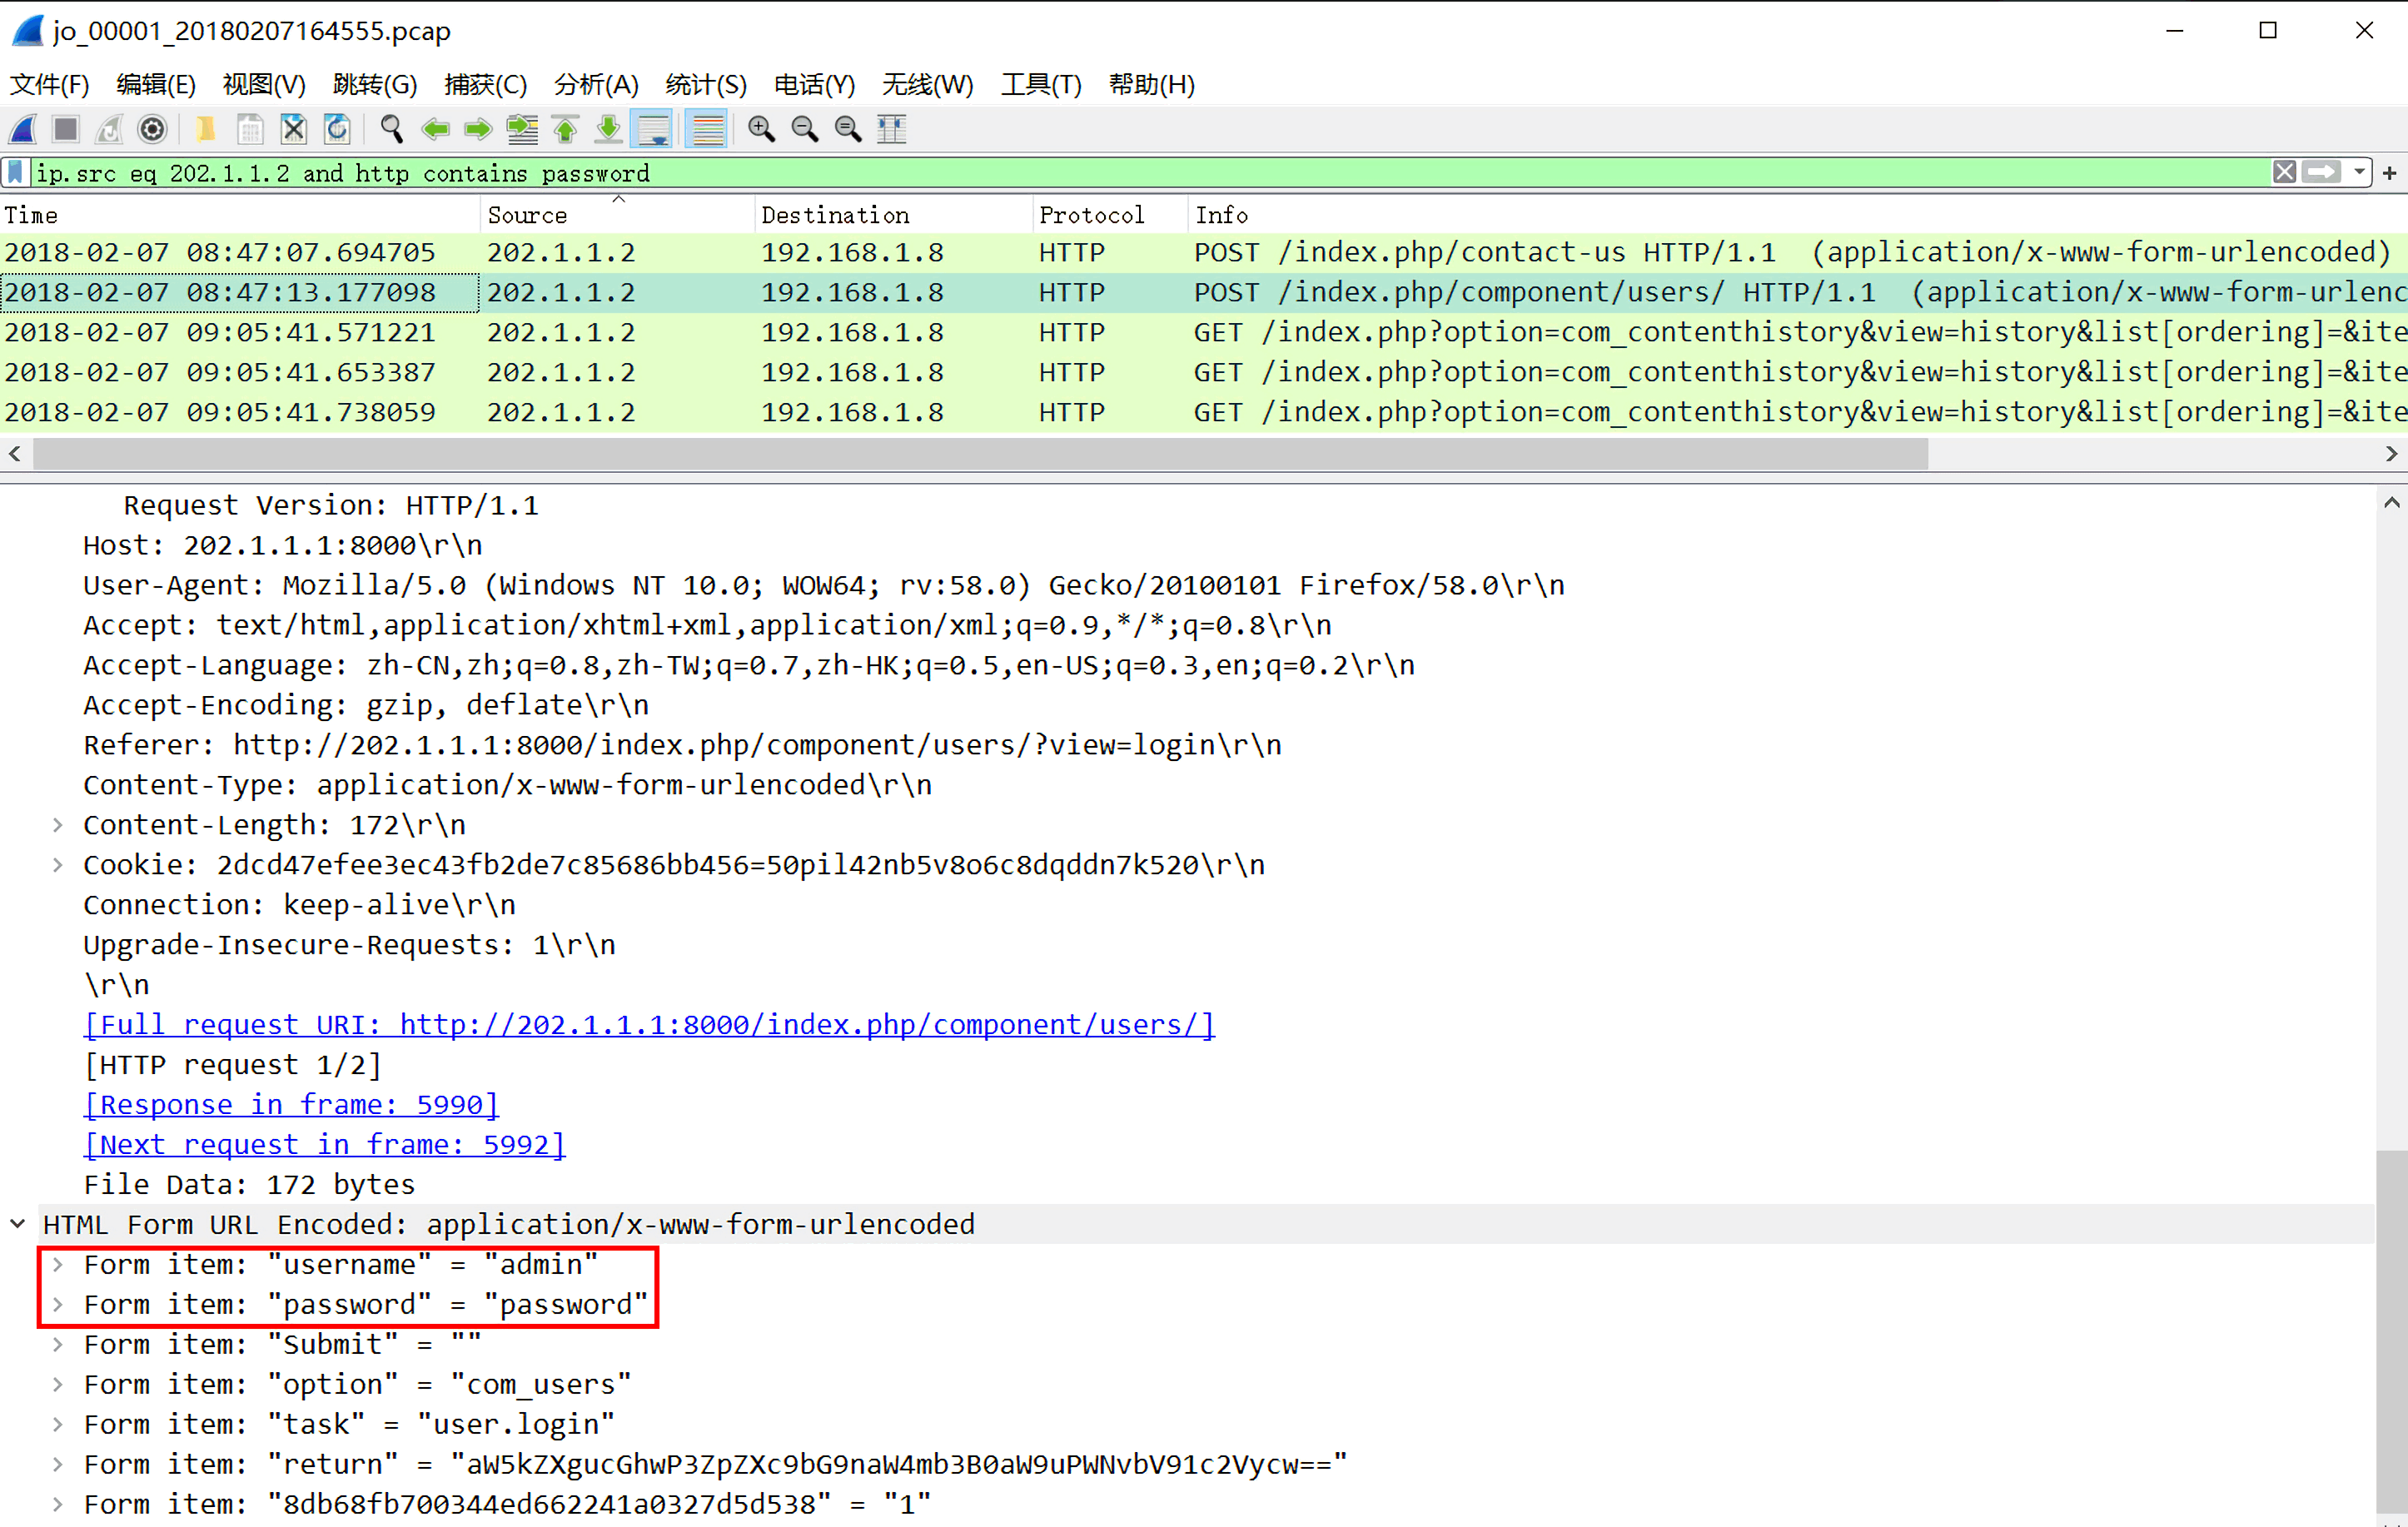Collapse HTML Form URL Encoded section
2408x1527 pixels.
(18, 1224)
